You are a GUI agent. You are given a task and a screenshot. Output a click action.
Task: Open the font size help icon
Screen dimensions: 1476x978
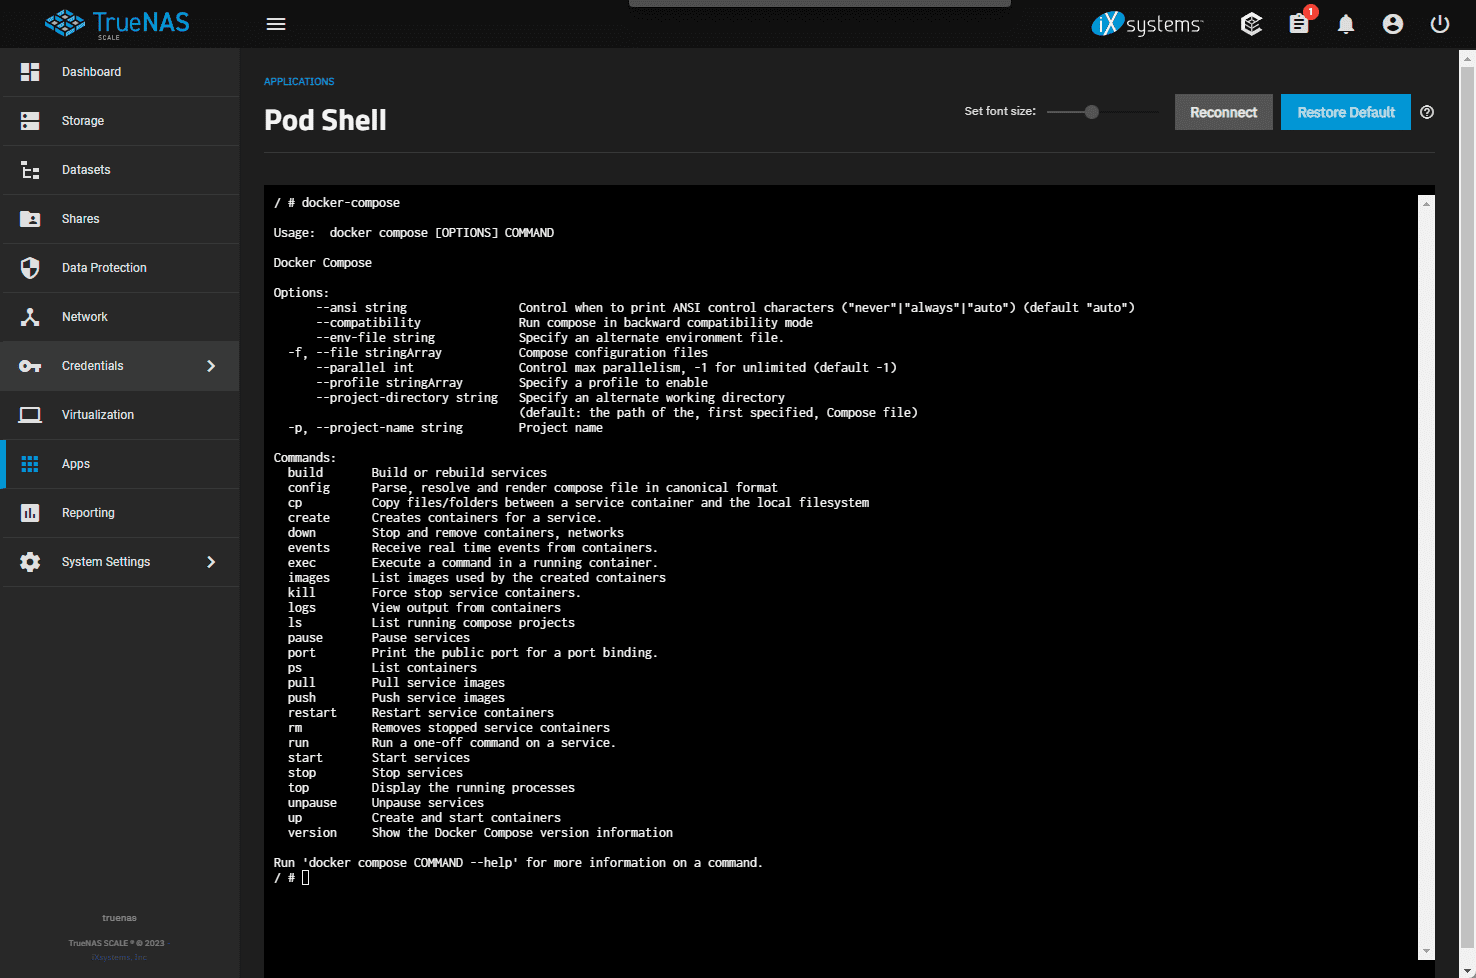pos(1427,112)
